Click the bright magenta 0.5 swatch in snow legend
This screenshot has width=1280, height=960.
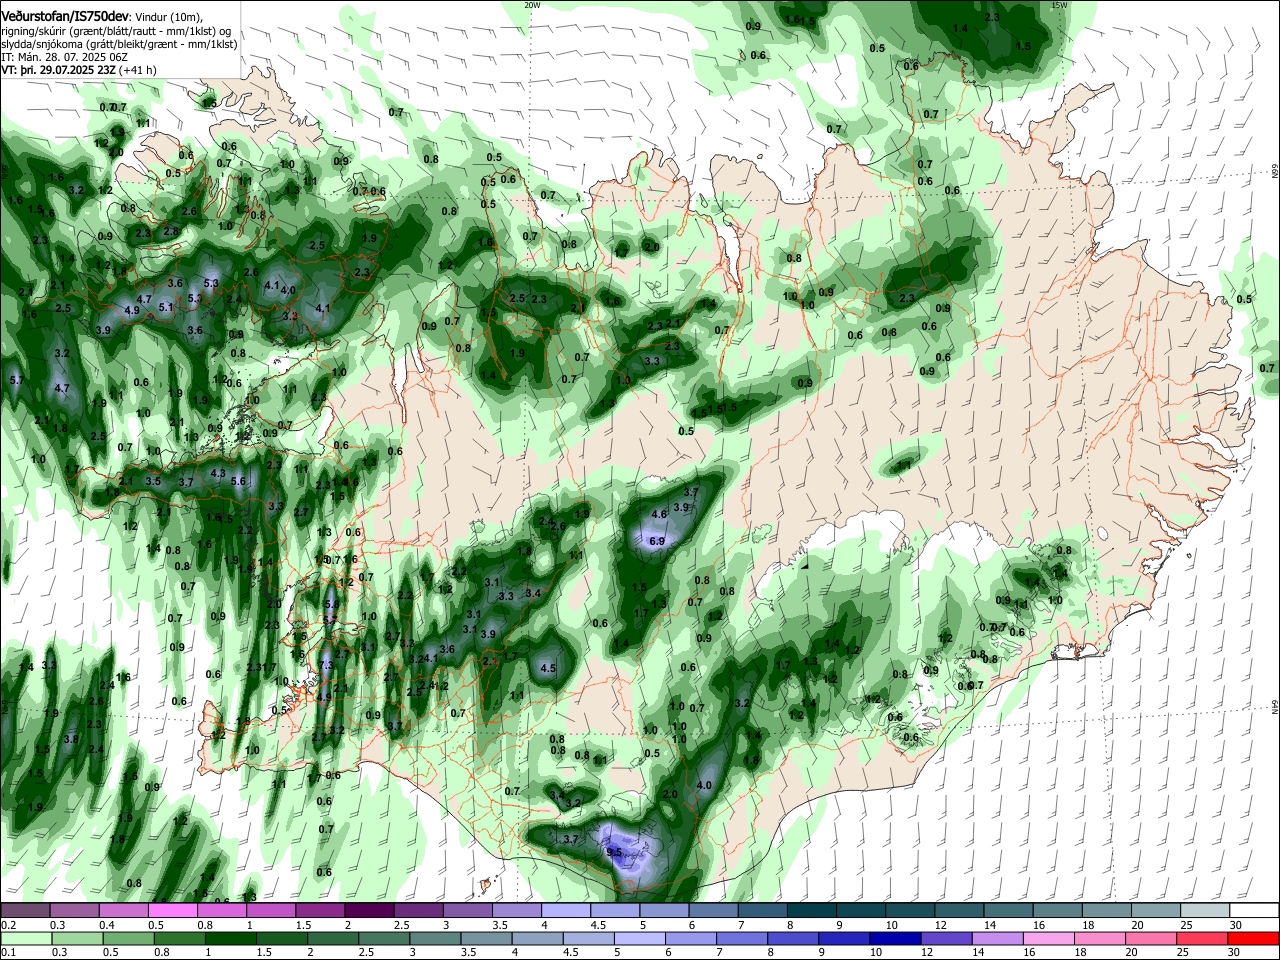[171, 911]
